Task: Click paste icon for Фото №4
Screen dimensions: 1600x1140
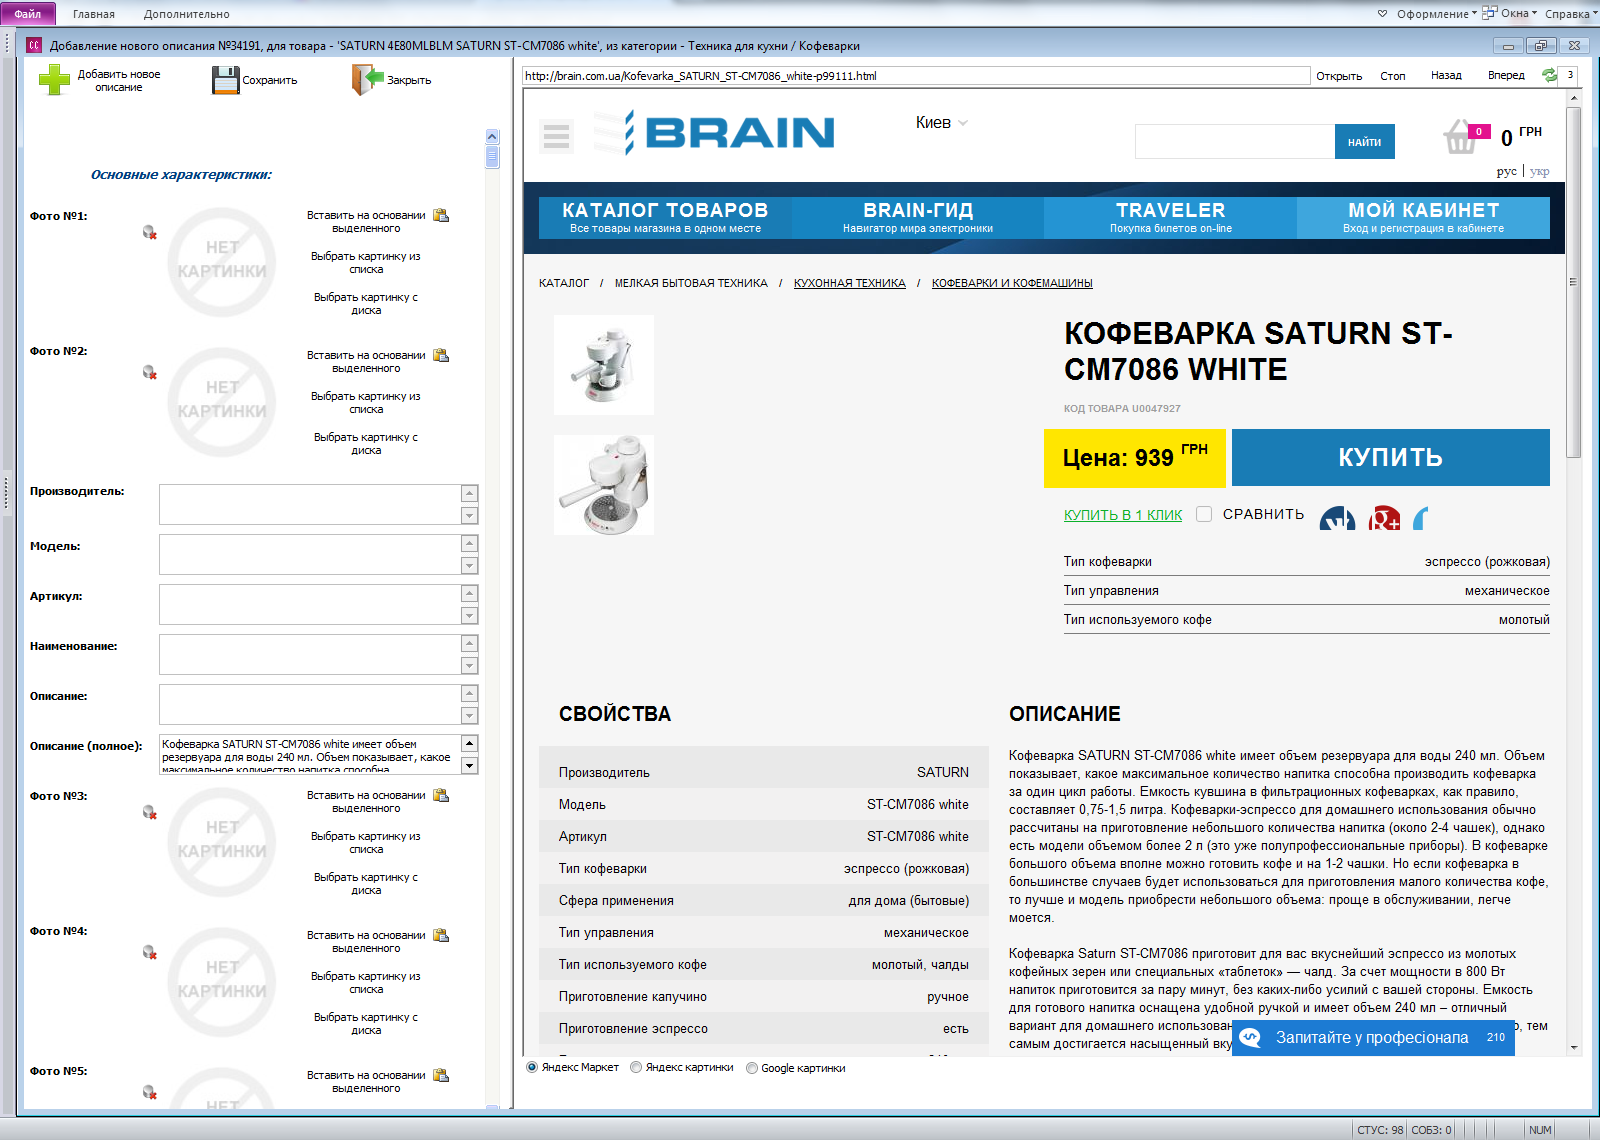Action: pos(441,935)
